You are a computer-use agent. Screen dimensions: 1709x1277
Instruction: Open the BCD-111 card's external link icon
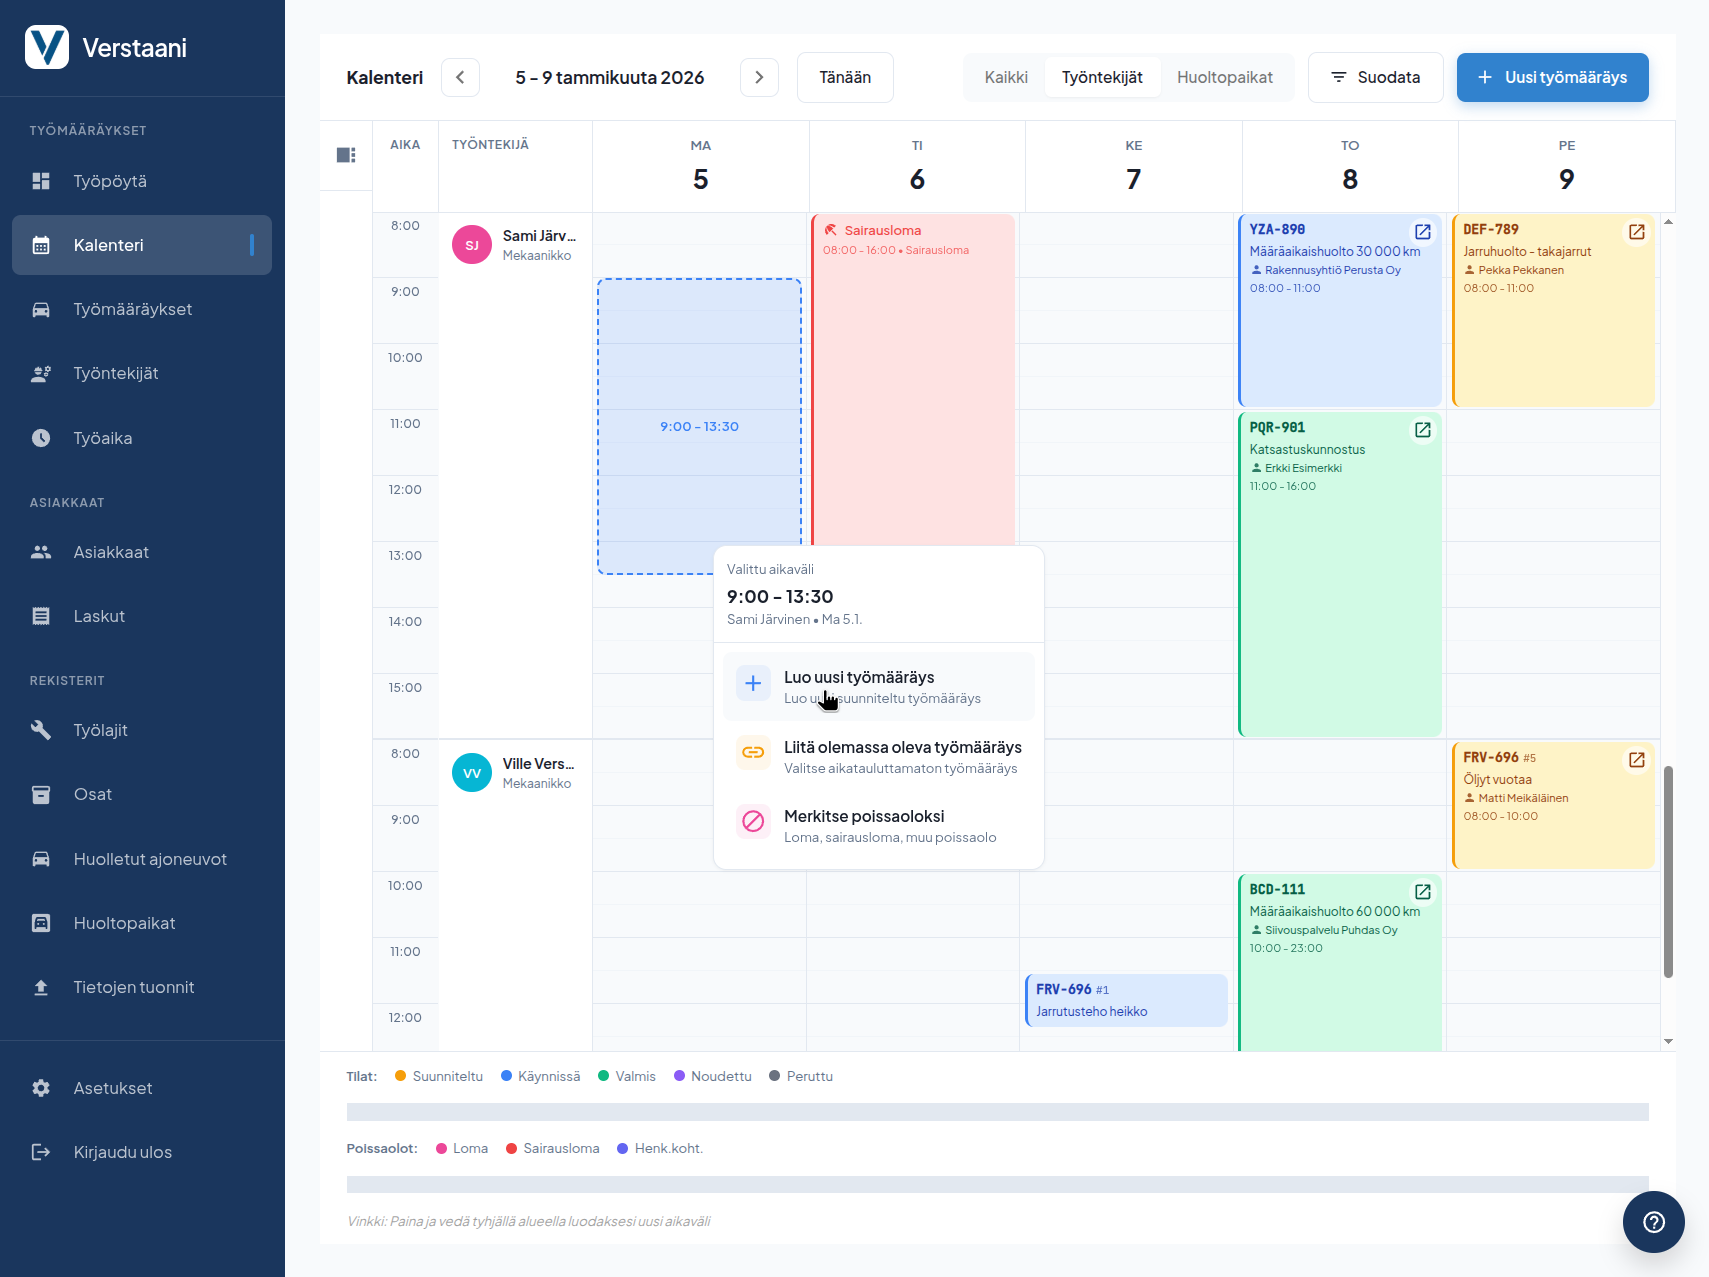pyautogui.click(x=1422, y=892)
